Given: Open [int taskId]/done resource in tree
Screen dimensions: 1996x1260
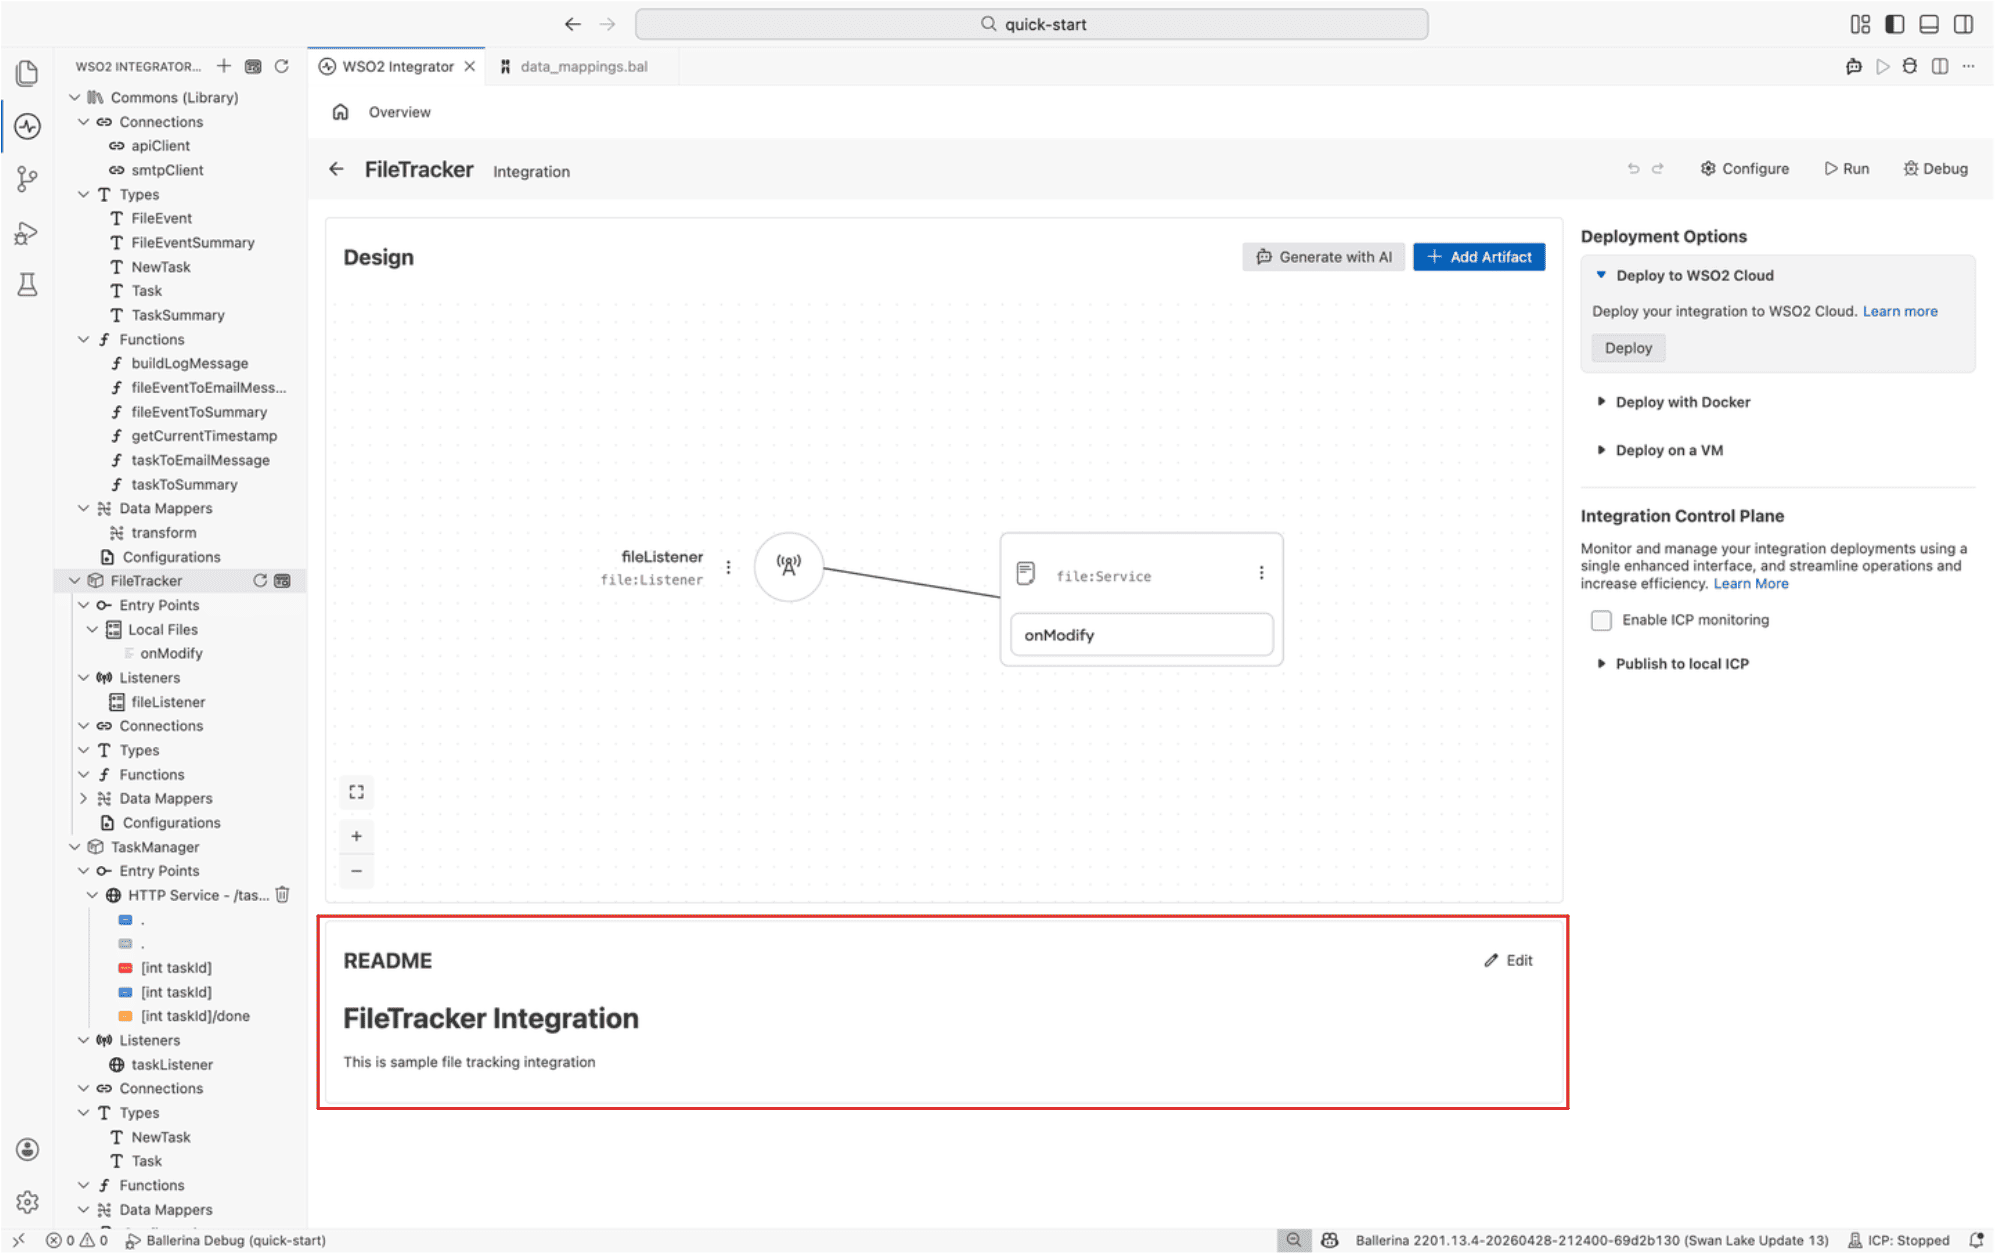Looking at the screenshot, I should [x=195, y=1016].
